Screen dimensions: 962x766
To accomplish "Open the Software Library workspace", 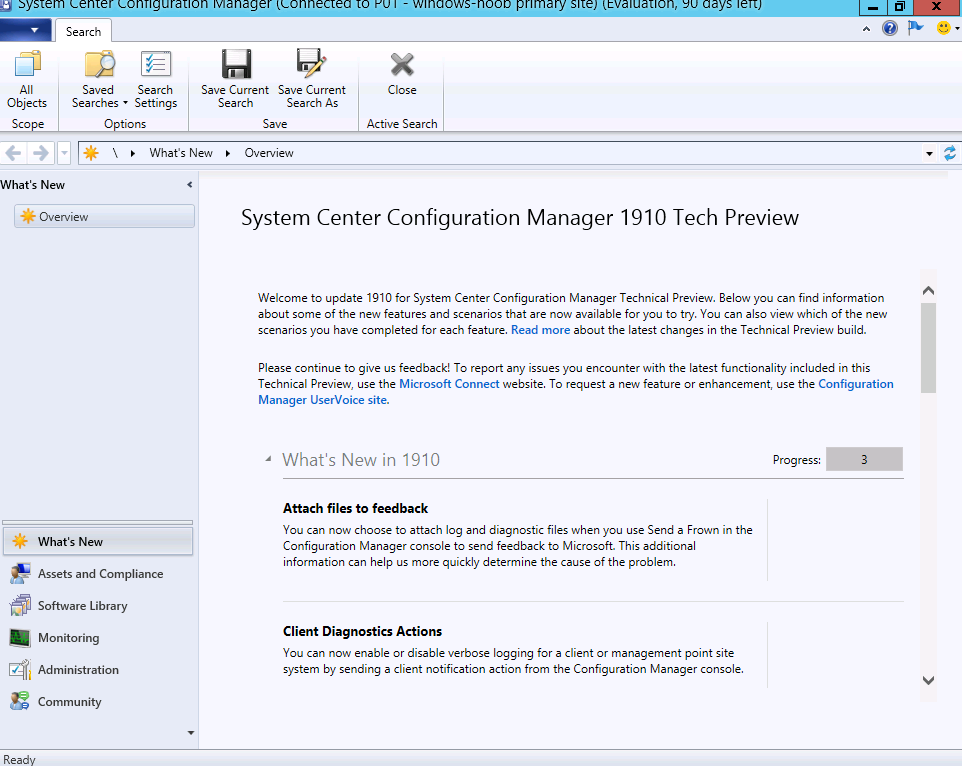I will 98,605.
